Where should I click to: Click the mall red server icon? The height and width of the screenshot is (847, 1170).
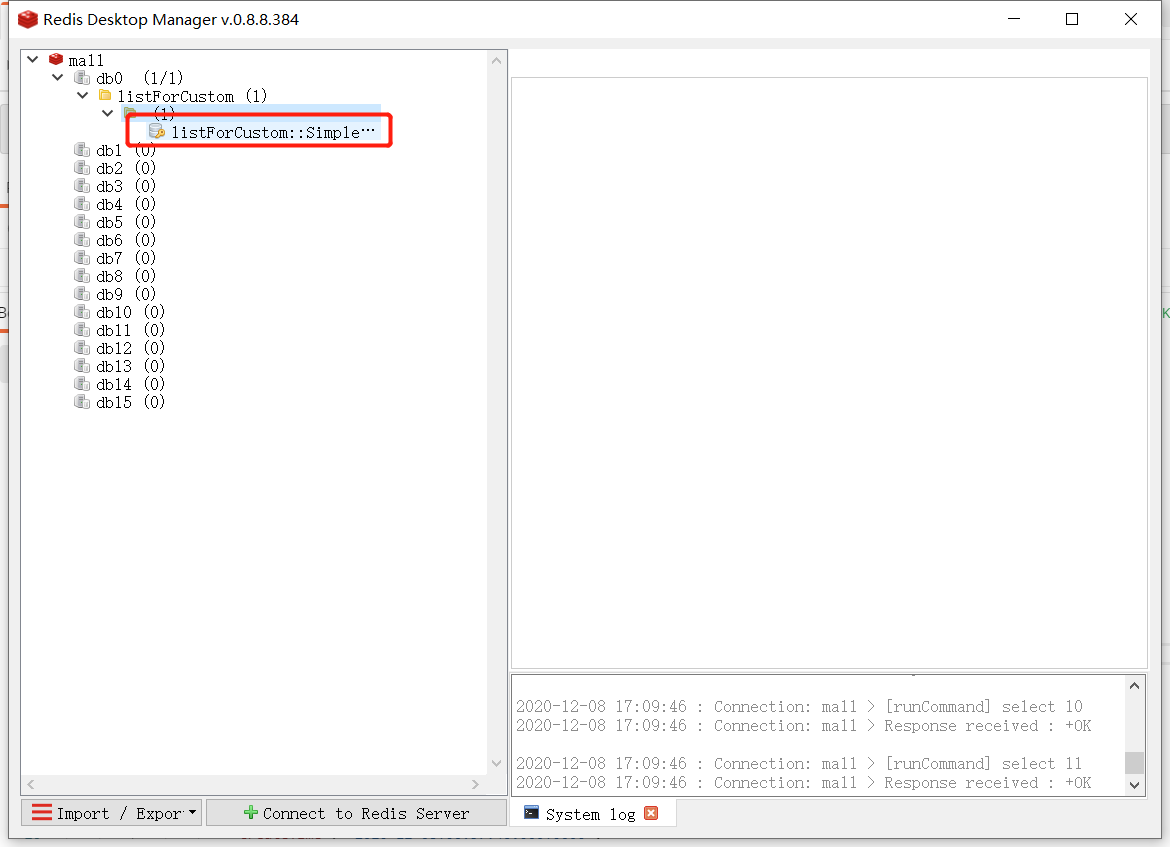tap(56, 59)
